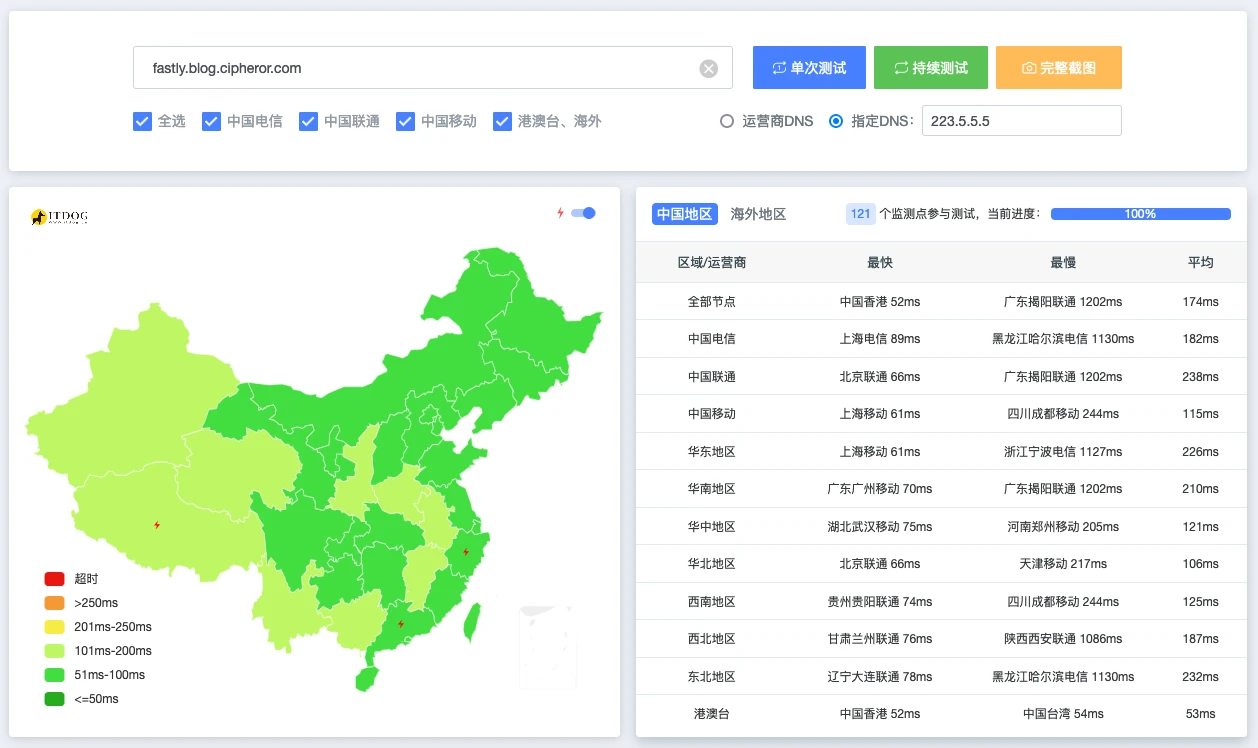Click the 最慢 column header
Viewport: 1258px width, 748px height.
pos(1063,262)
